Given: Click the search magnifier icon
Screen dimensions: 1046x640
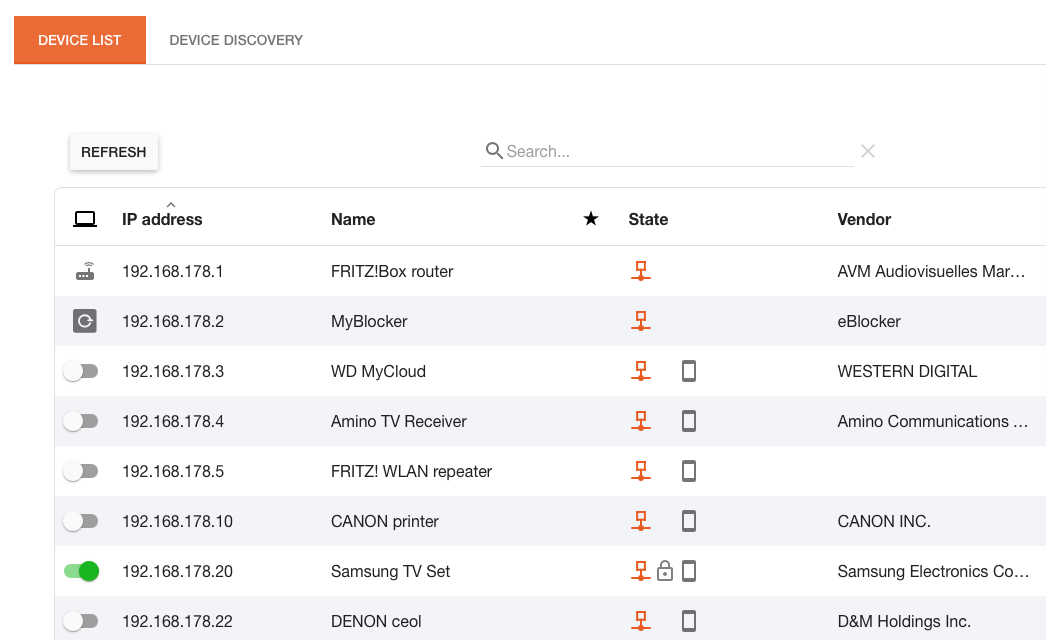Looking at the screenshot, I should (x=494, y=151).
